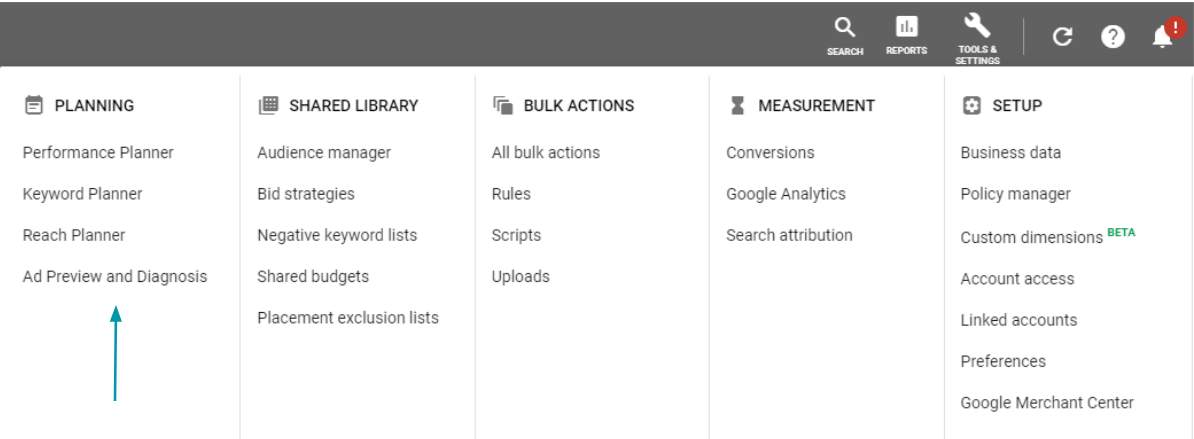Click the Bulk Actions stacked-pages icon
Screen dimensions: 1194x439
coord(502,105)
